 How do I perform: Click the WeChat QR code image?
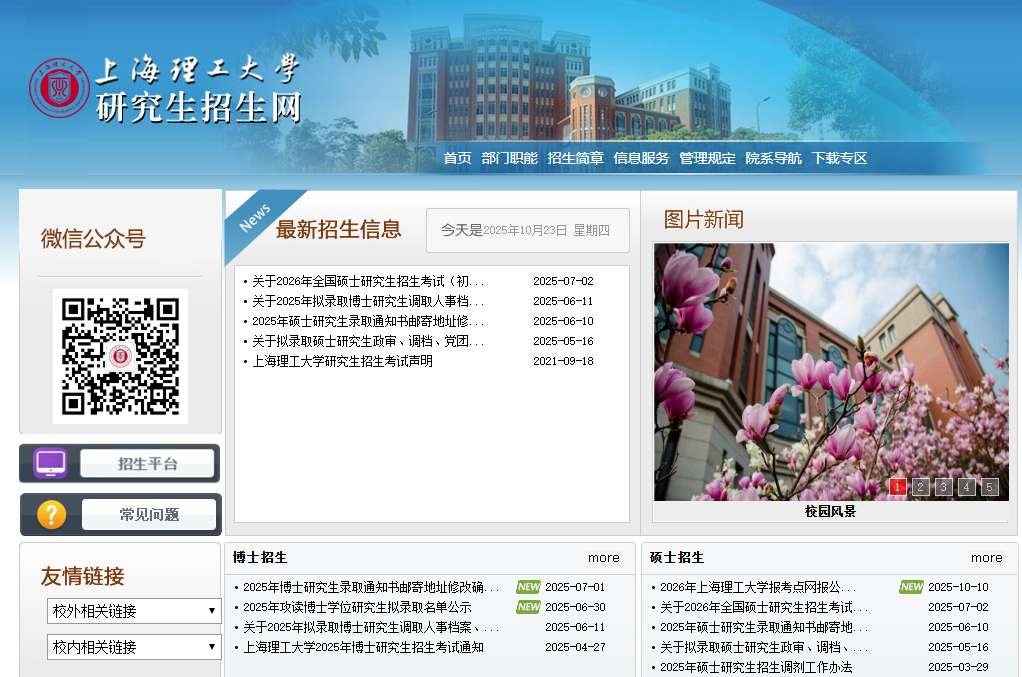pyautogui.click(x=120, y=356)
